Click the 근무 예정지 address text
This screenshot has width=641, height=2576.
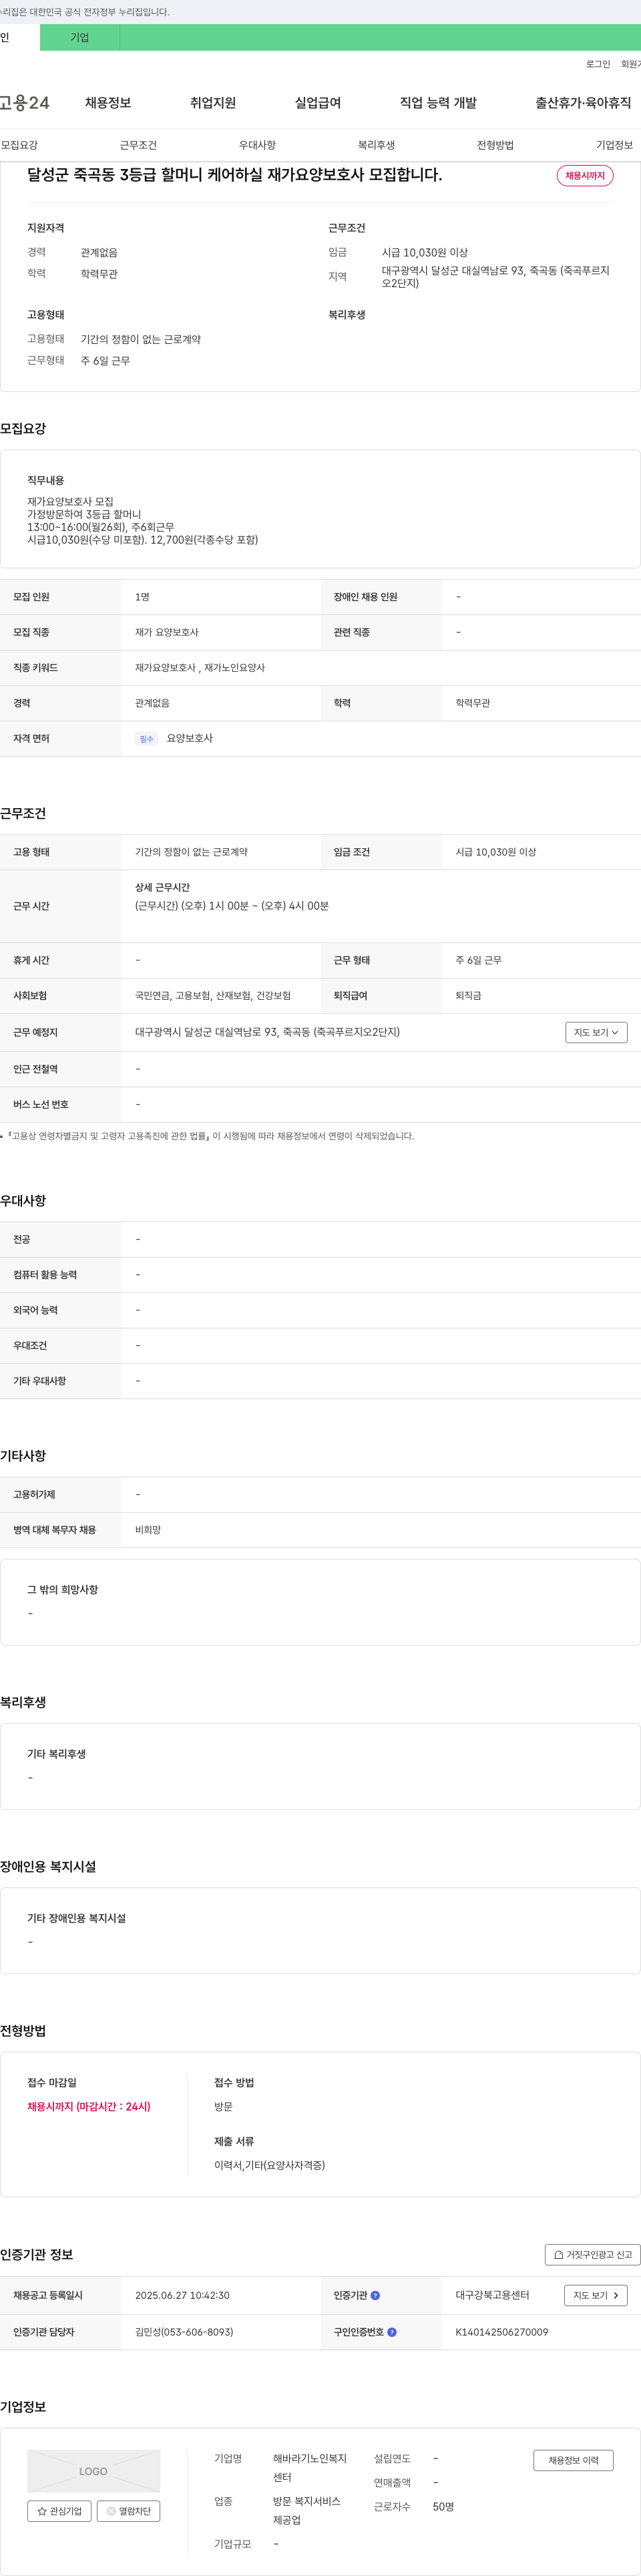pos(267,1032)
